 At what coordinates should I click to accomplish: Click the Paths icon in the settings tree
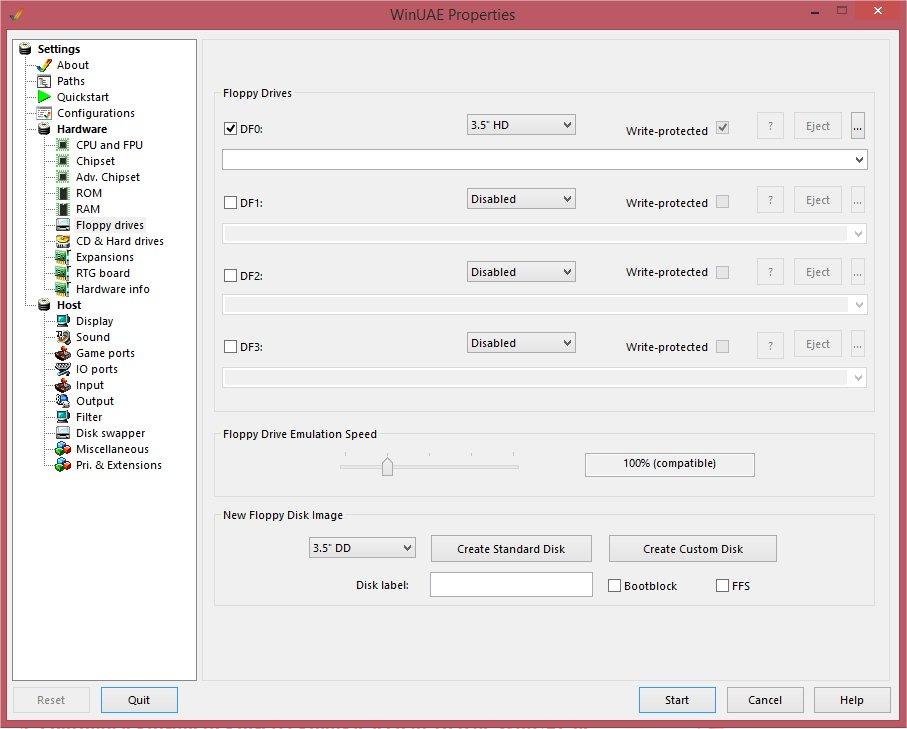point(44,81)
